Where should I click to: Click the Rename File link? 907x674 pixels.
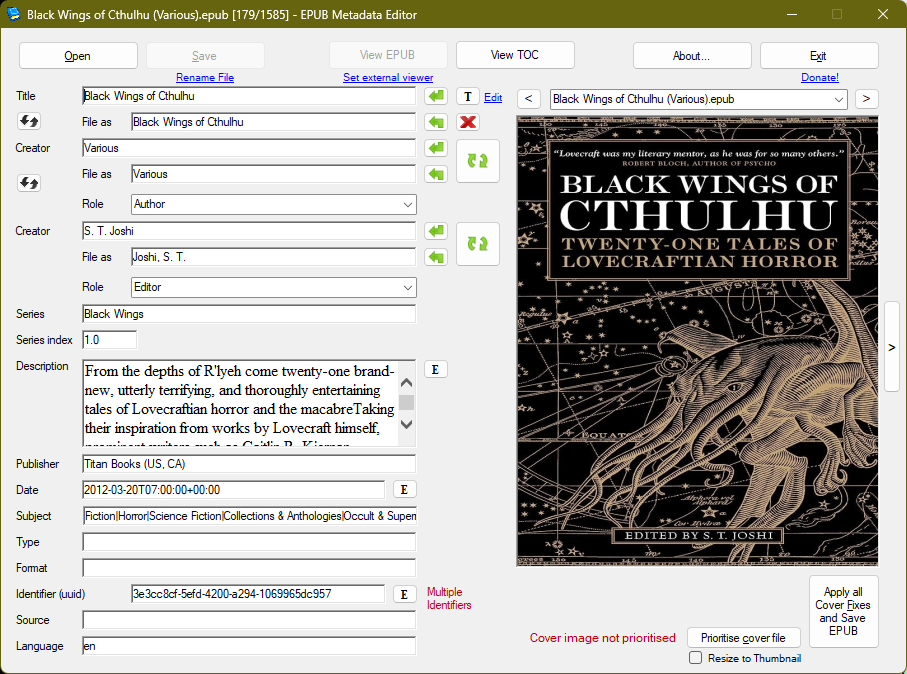click(205, 78)
